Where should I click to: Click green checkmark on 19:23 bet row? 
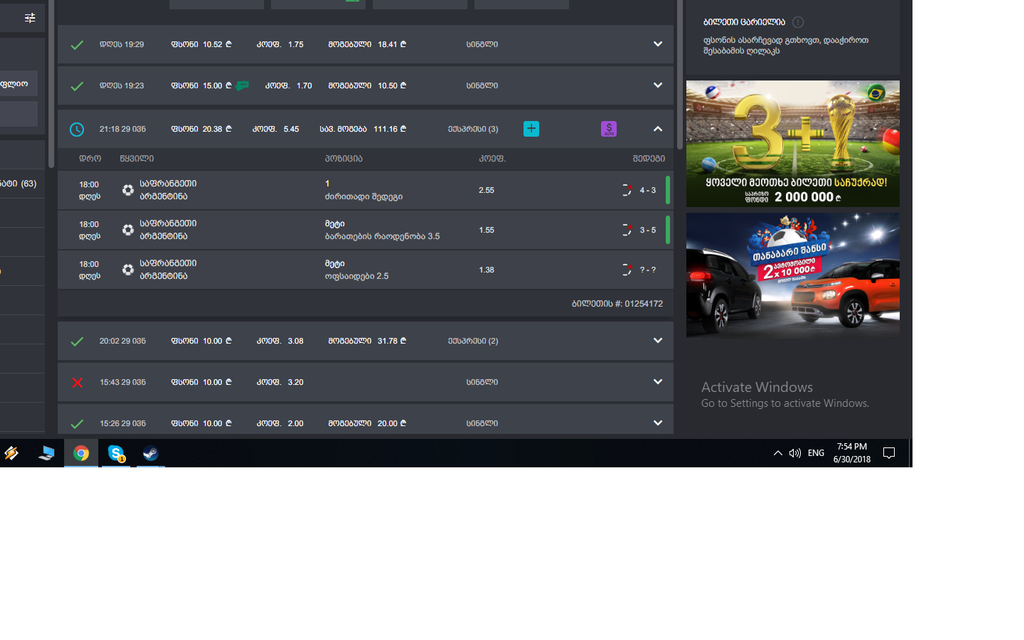(x=77, y=86)
